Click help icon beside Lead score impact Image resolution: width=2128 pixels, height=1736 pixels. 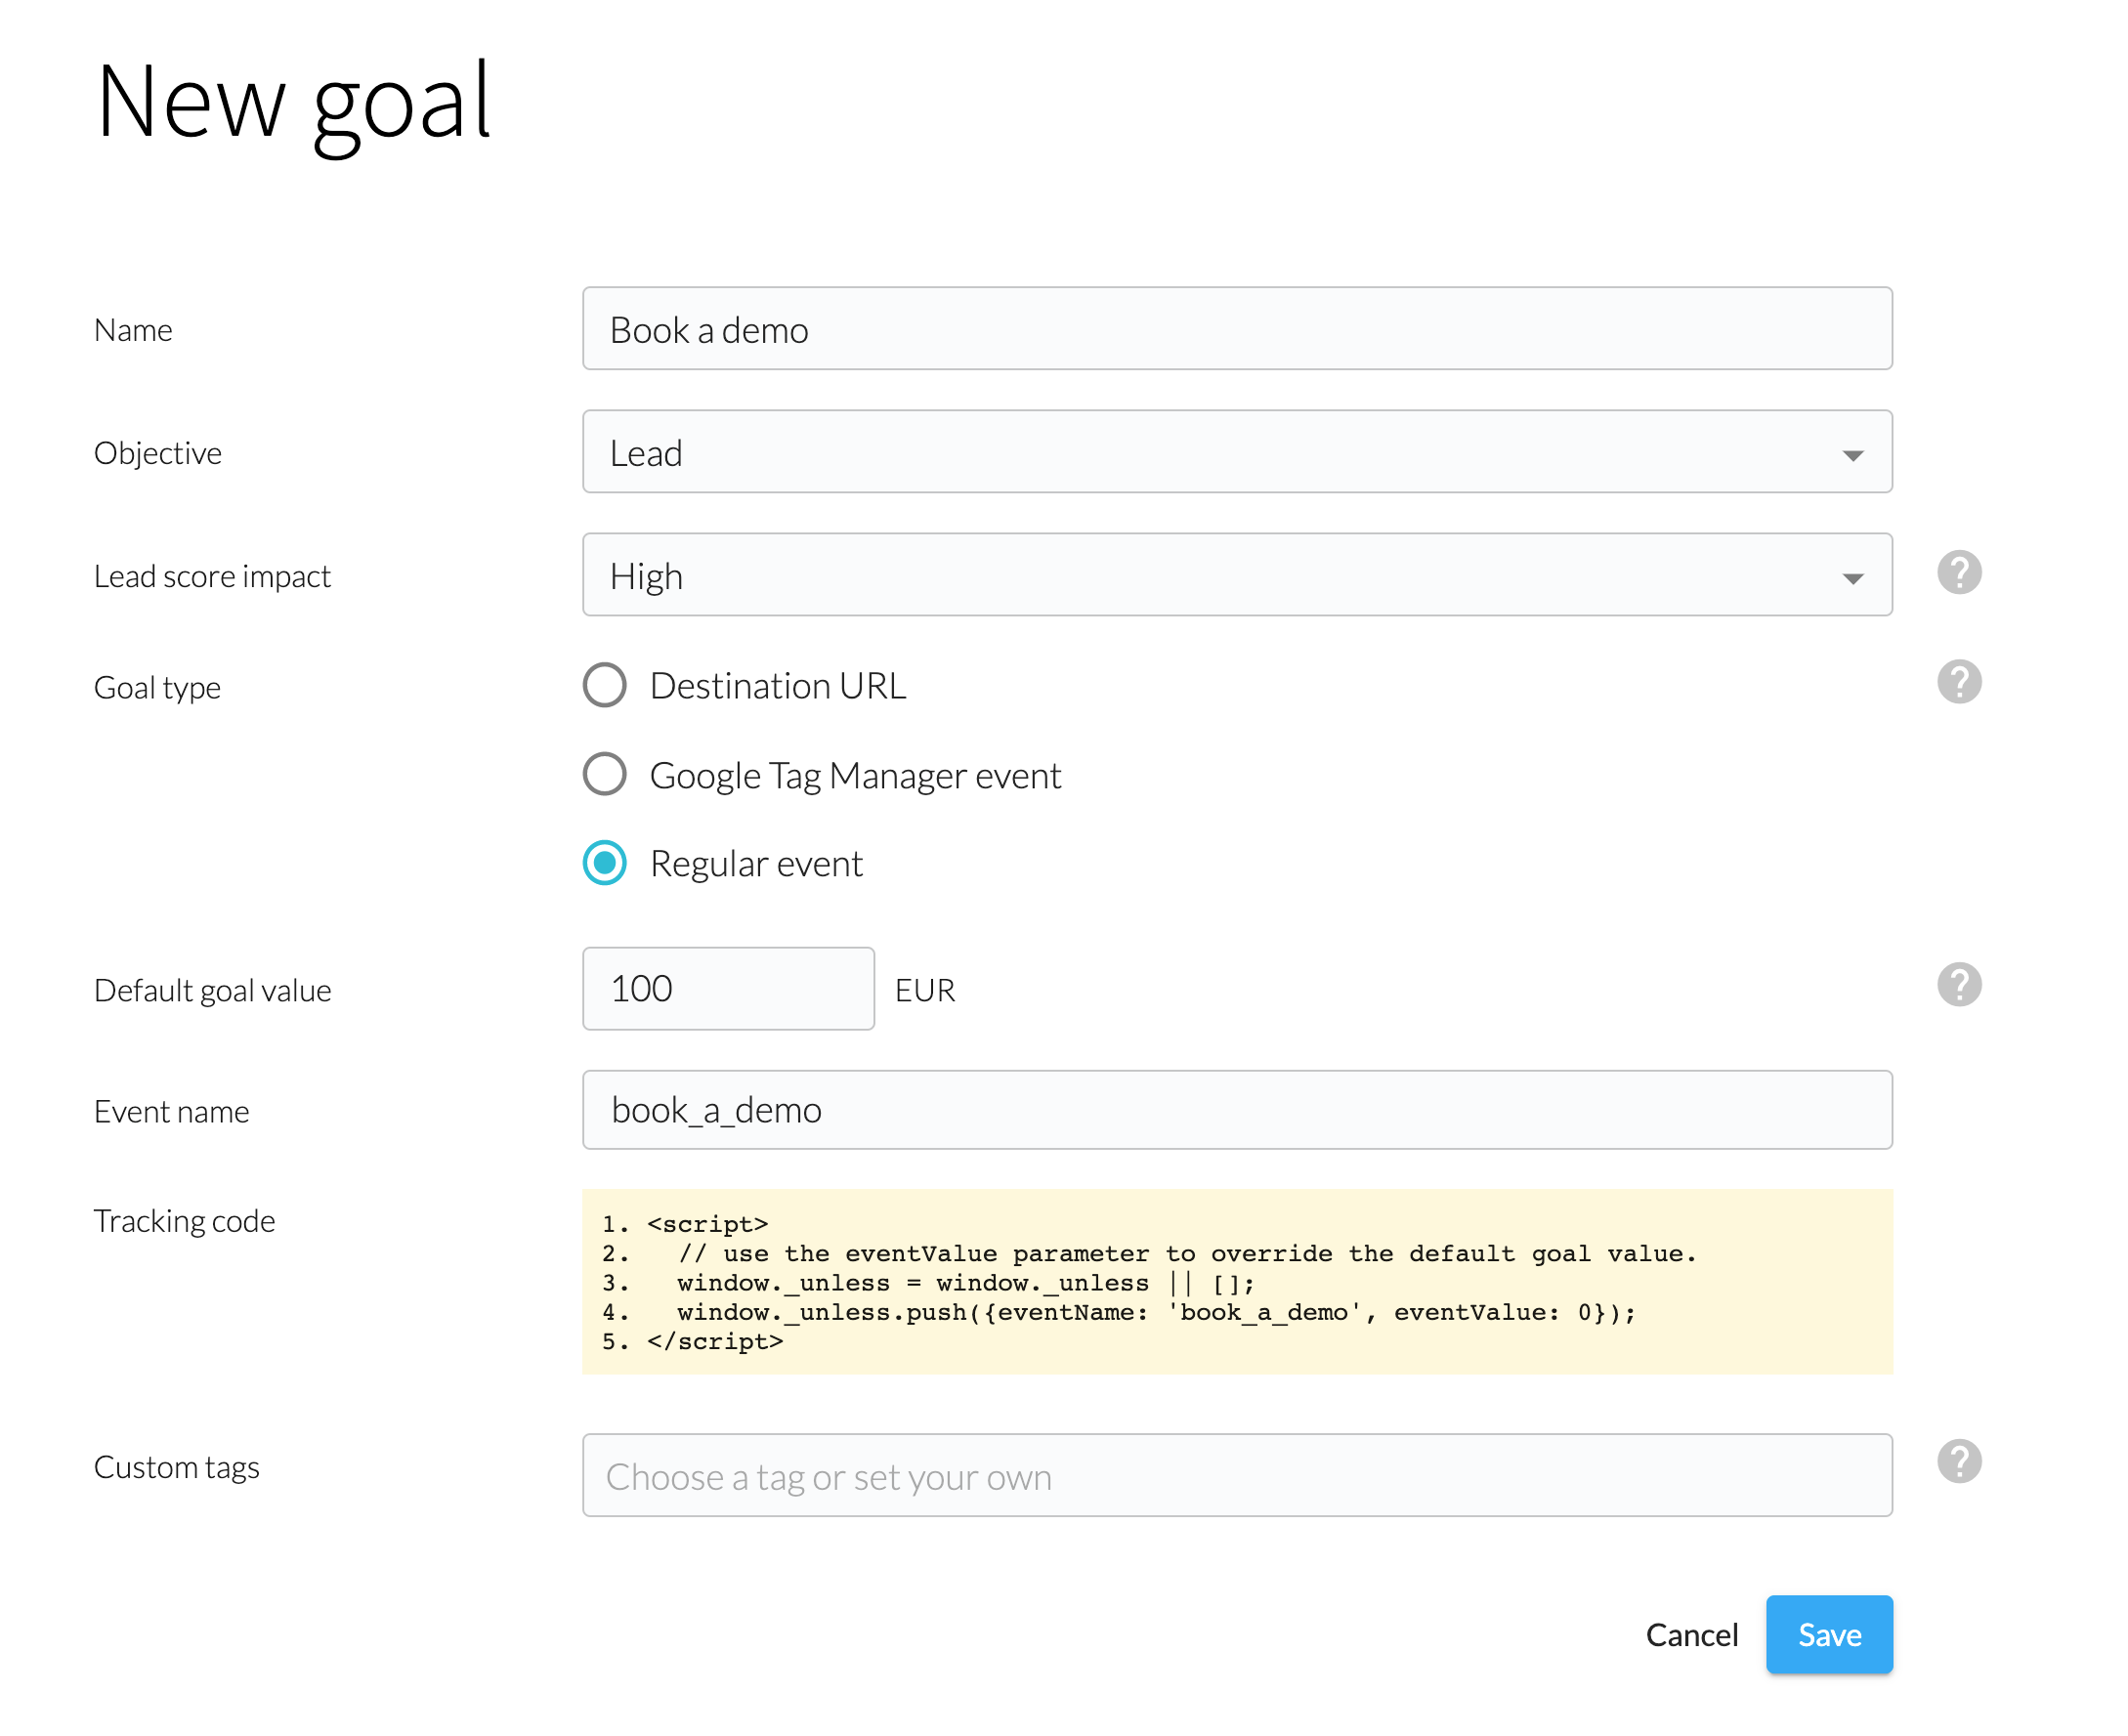click(1958, 573)
